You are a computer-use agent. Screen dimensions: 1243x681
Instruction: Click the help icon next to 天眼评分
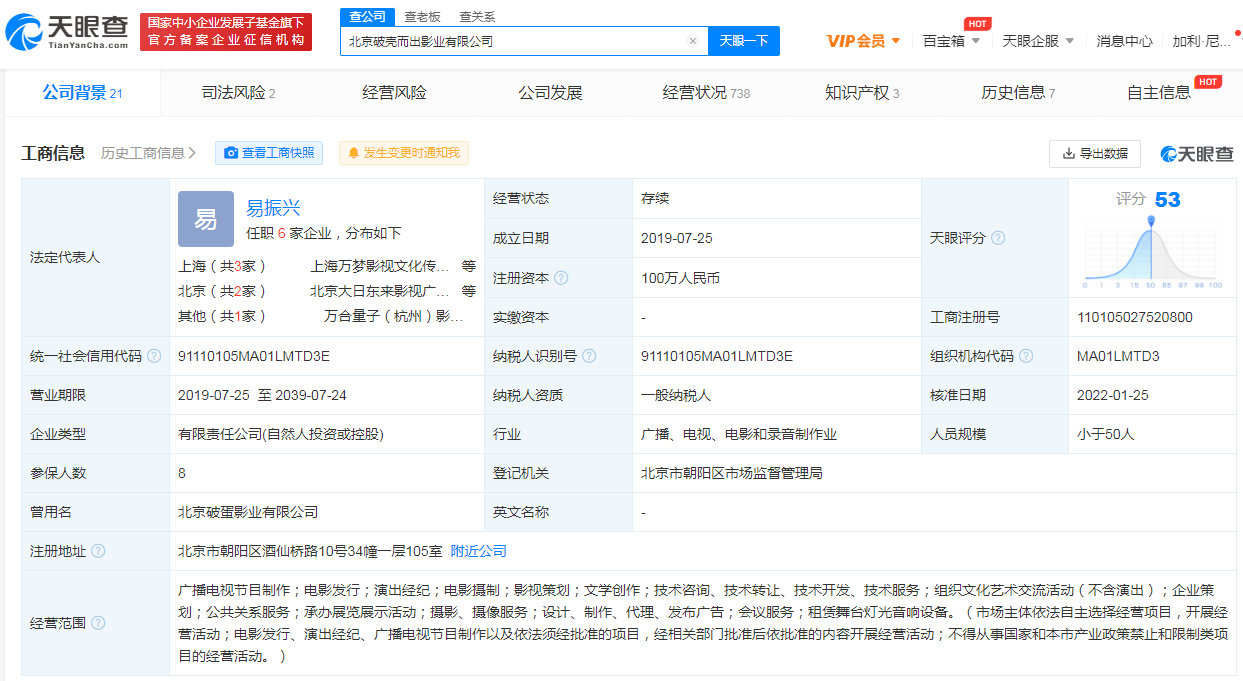point(997,238)
